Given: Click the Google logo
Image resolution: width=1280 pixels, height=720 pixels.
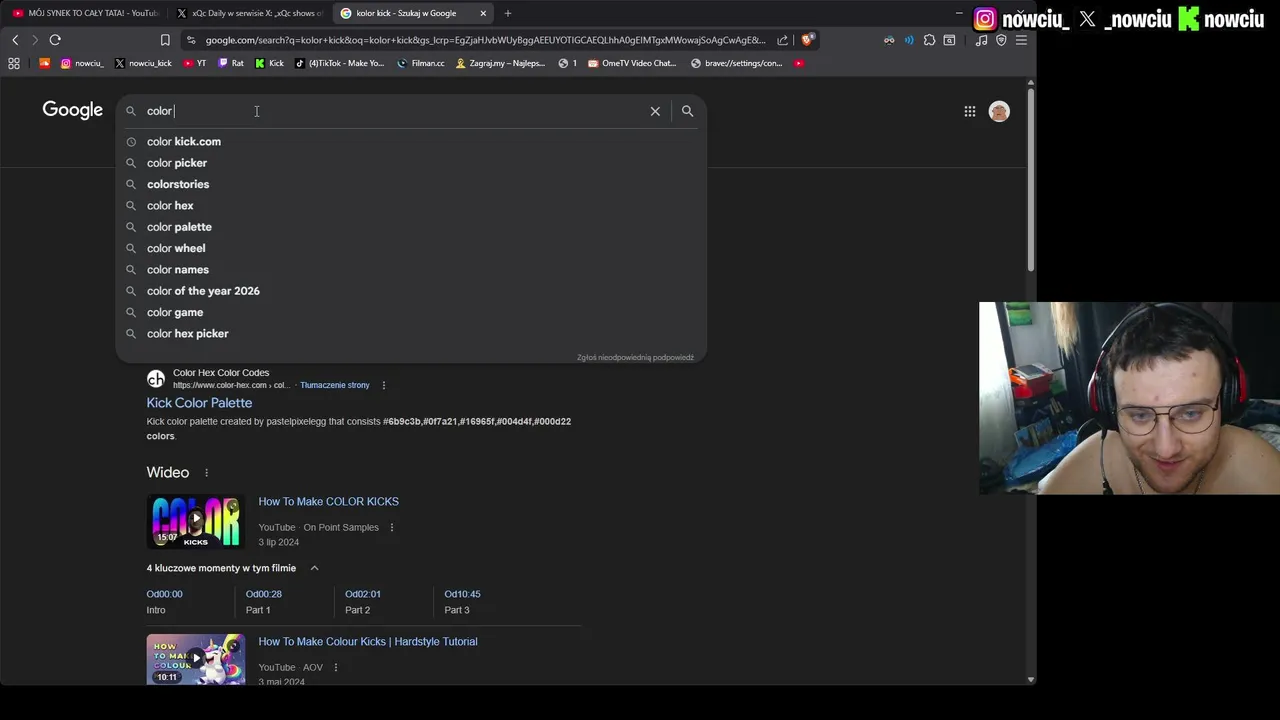Looking at the screenshot, I should click(72, 110).
